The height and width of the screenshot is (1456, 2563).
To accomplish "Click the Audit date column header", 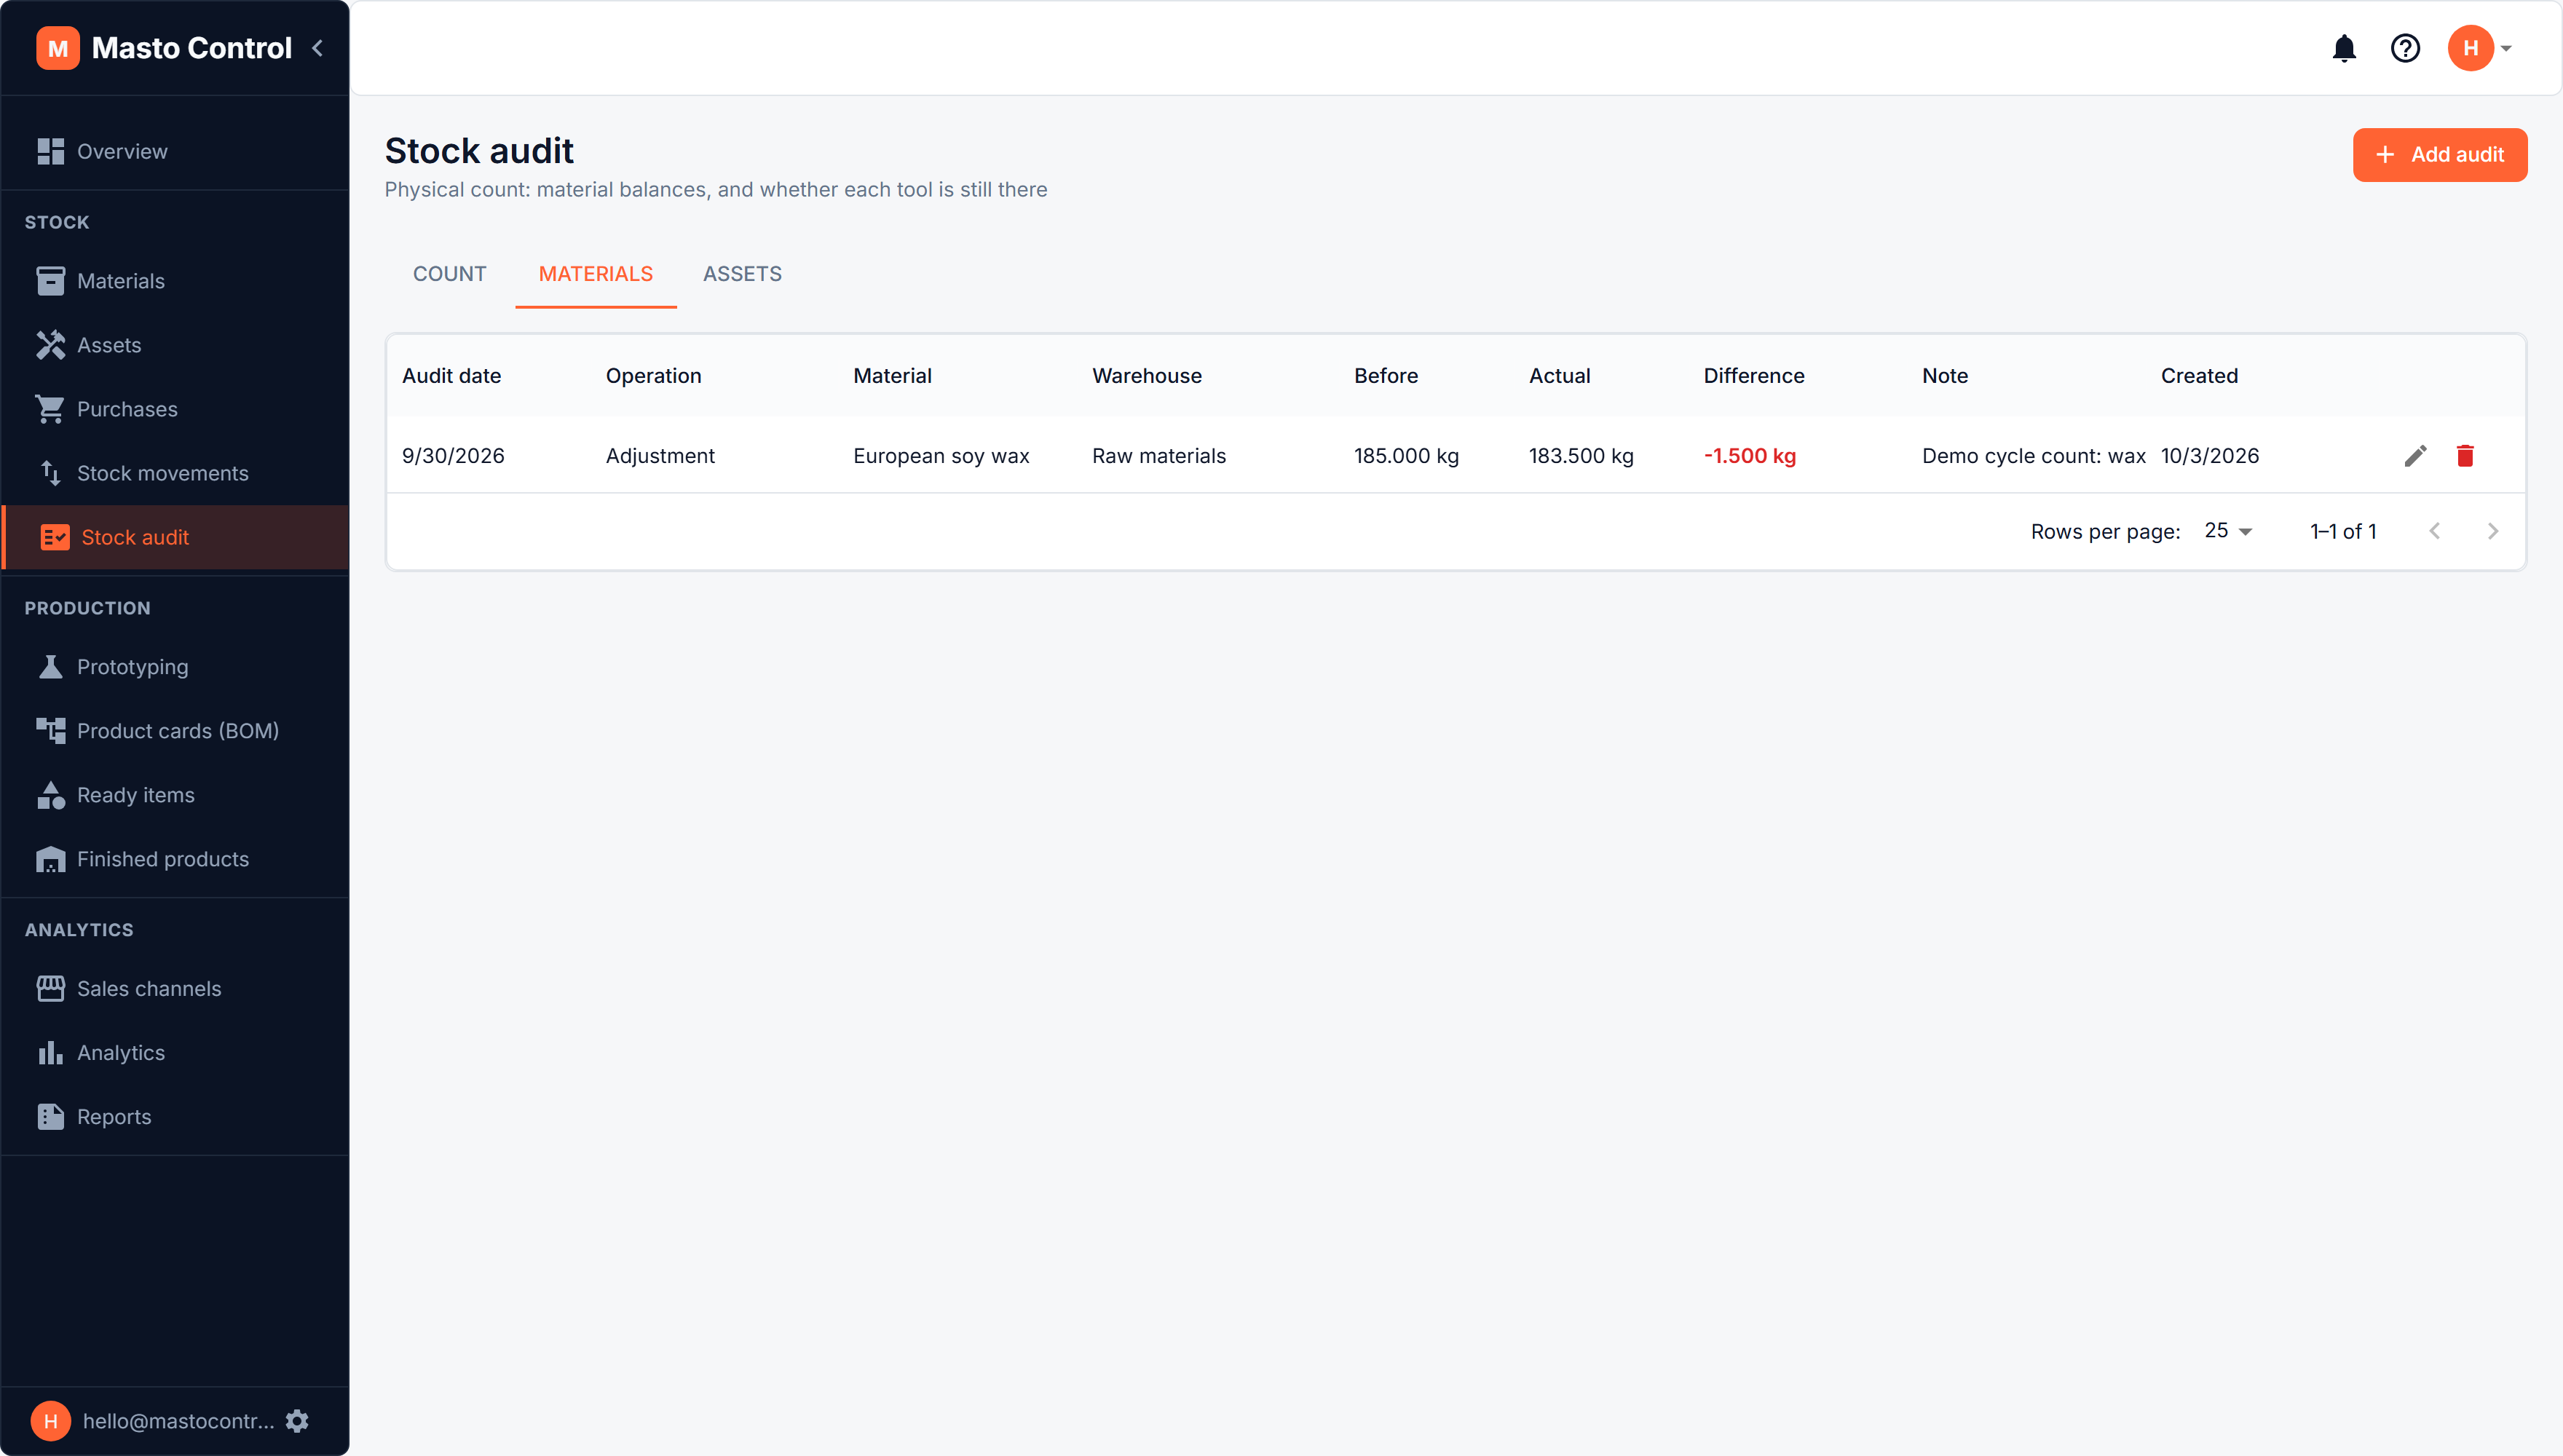I will coord(451,376).
